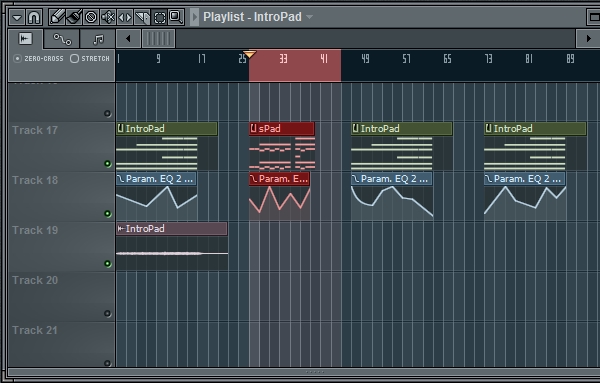600x383 pixels.
Task: Select the Track 19 label
Action: point(35,230)
